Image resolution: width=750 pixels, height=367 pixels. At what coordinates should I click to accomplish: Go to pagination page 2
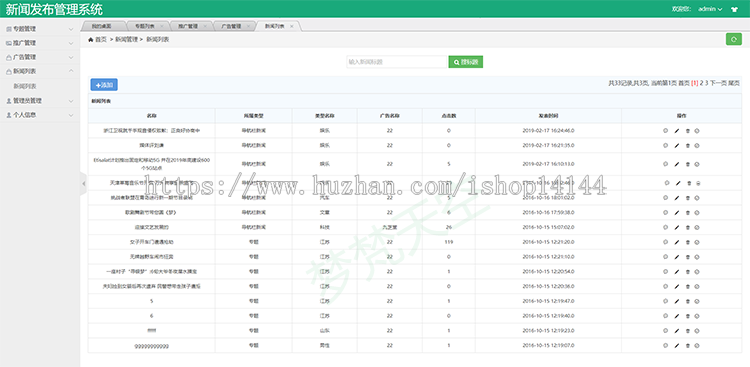click(x=701, y=83)
